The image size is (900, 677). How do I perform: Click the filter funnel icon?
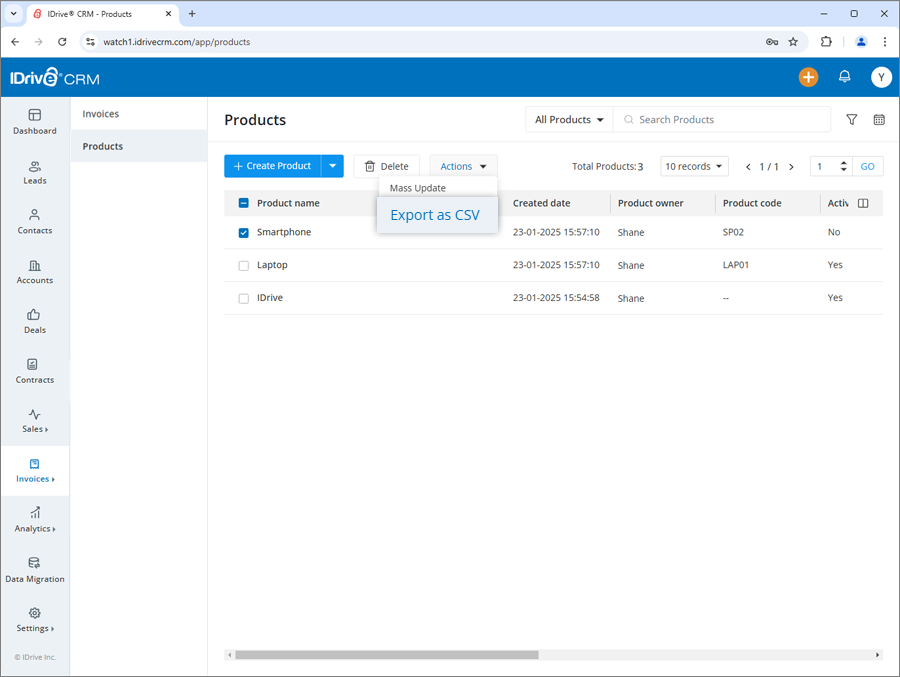click(851, 119)
